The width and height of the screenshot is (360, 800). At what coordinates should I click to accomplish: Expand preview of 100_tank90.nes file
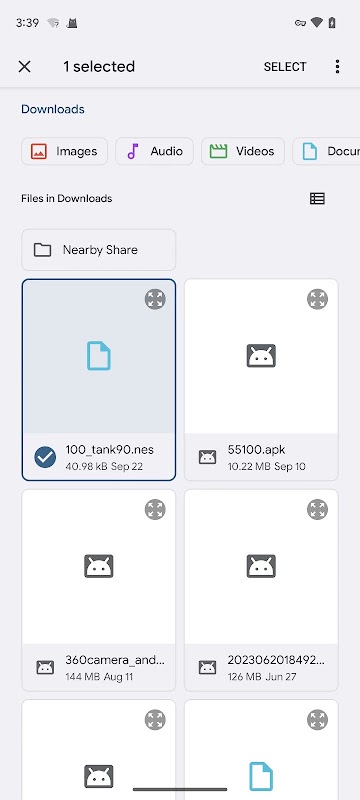click(x=155, y=299)
